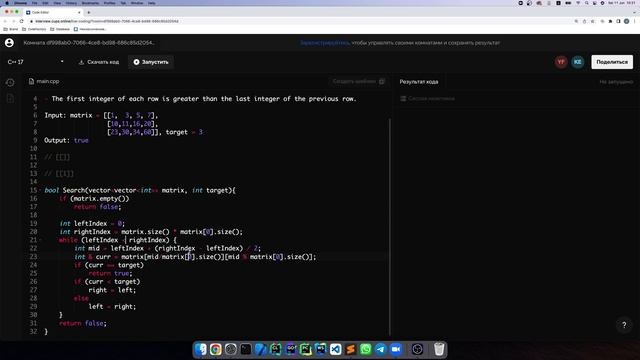Open the Trash in the dock
The height and width of the screenshot is (360, 640).
[439, 349]
